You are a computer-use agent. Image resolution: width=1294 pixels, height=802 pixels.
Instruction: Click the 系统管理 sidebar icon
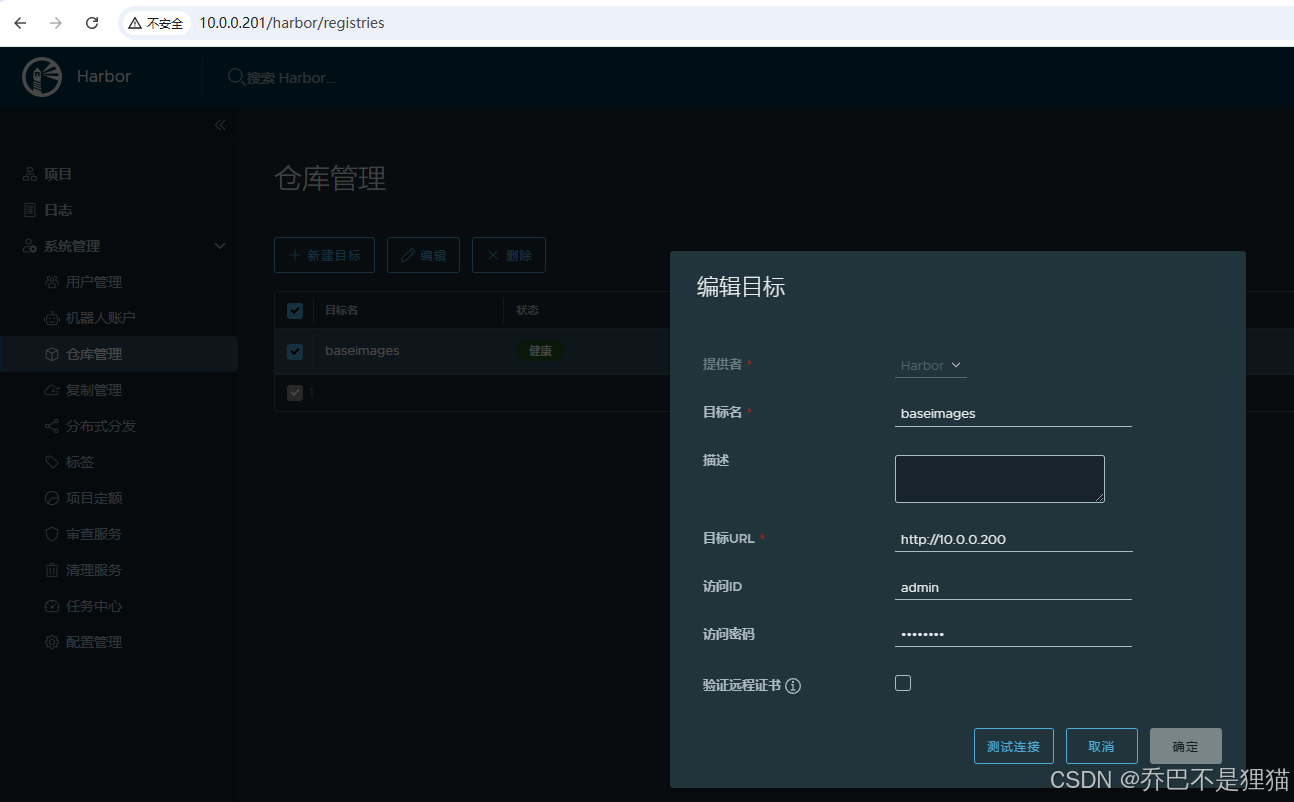coord(30,246)
